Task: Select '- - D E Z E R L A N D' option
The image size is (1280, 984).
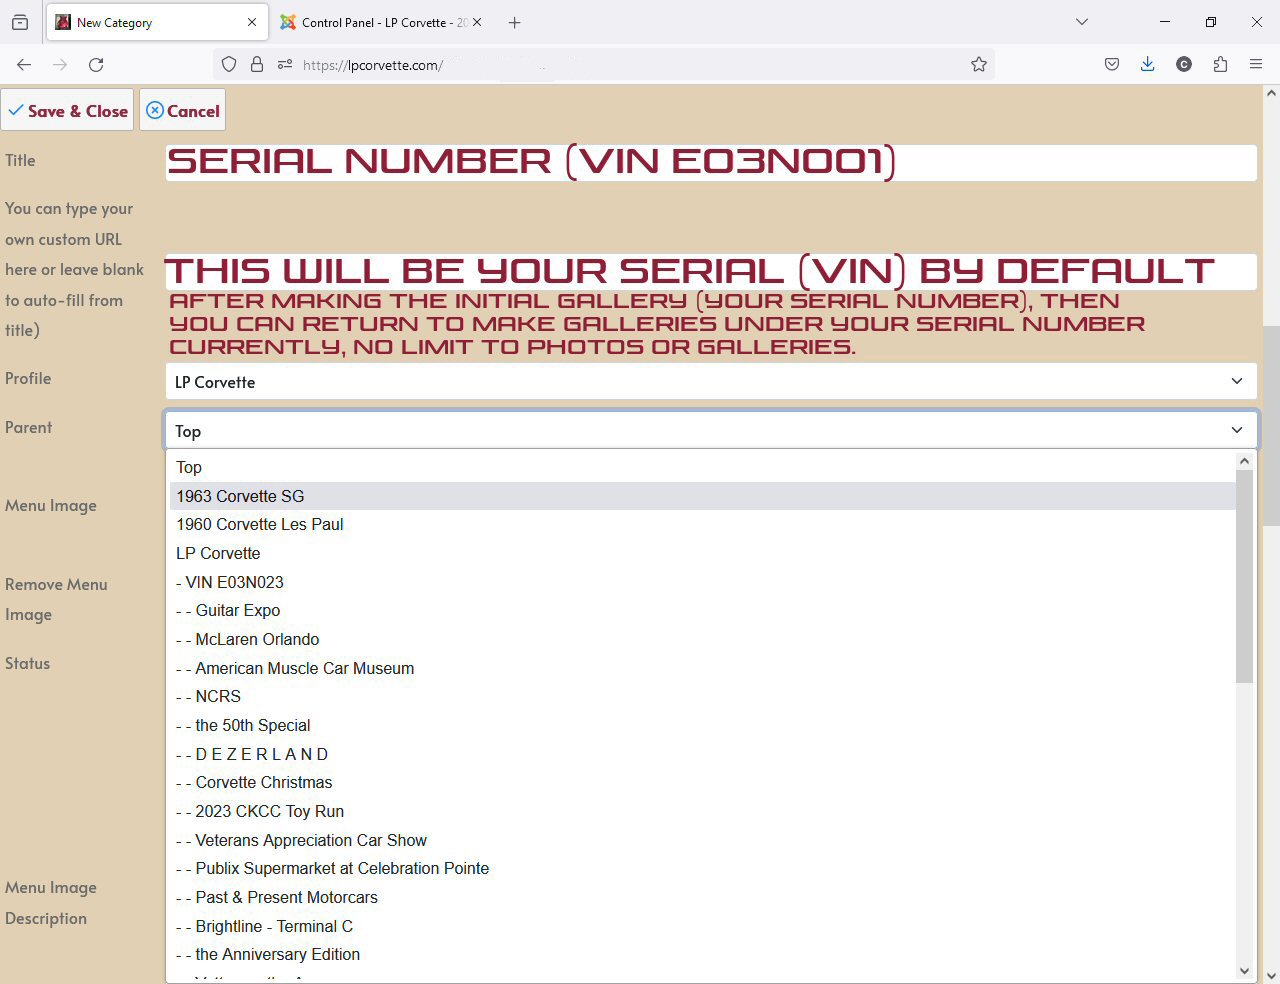Action: (703, 754)
